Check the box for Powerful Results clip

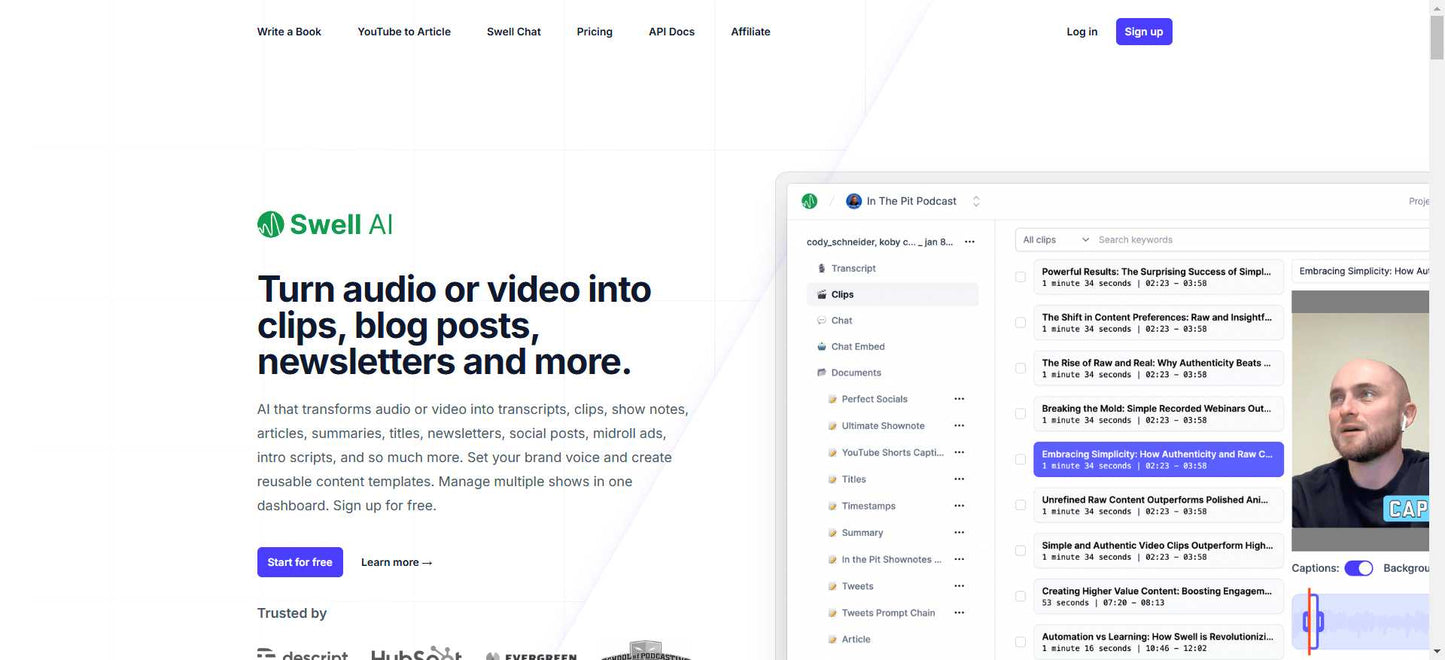(x=1020, y=277)
